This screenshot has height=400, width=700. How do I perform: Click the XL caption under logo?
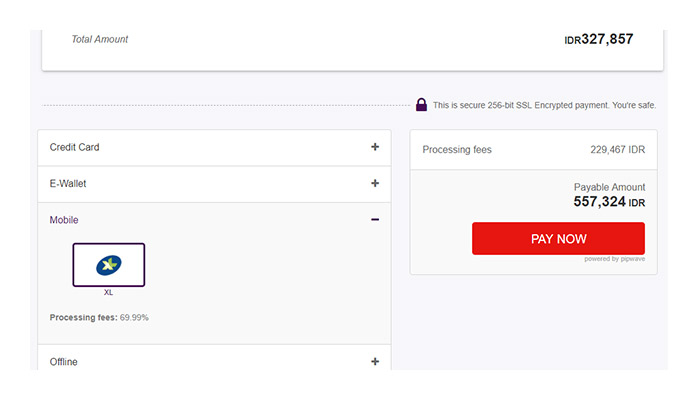point(108,293)
